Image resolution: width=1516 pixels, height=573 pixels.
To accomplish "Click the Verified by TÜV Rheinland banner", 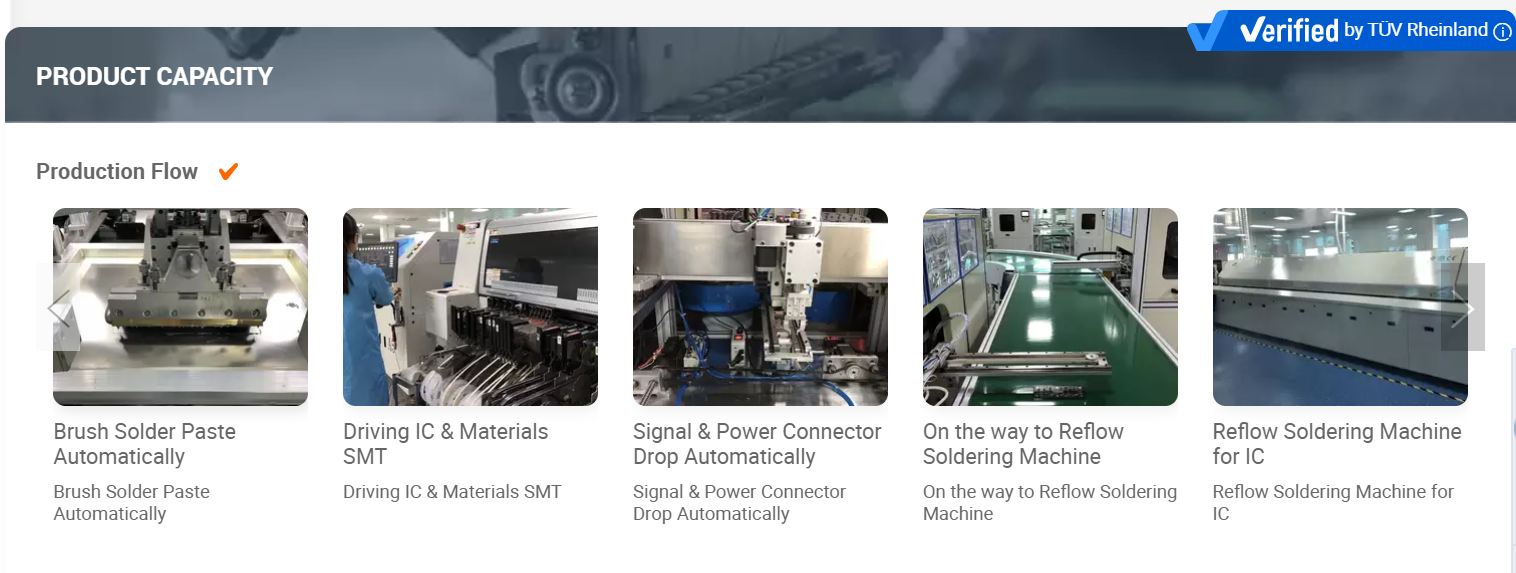I will (1351, 31).
